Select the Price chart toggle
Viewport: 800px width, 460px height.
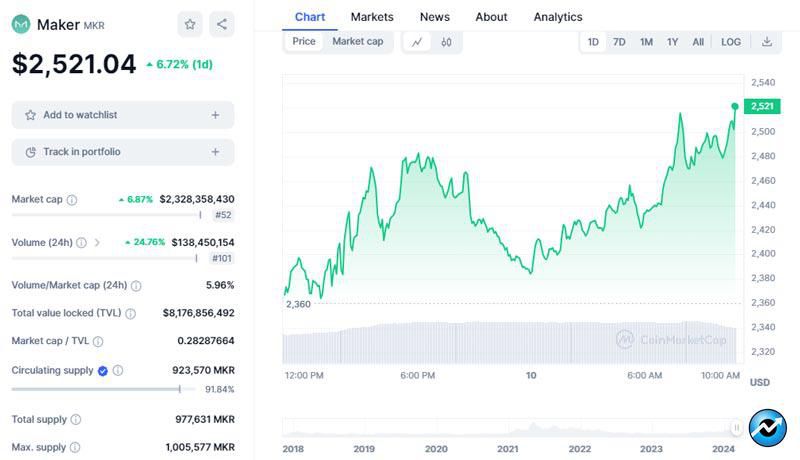[304, 41]
